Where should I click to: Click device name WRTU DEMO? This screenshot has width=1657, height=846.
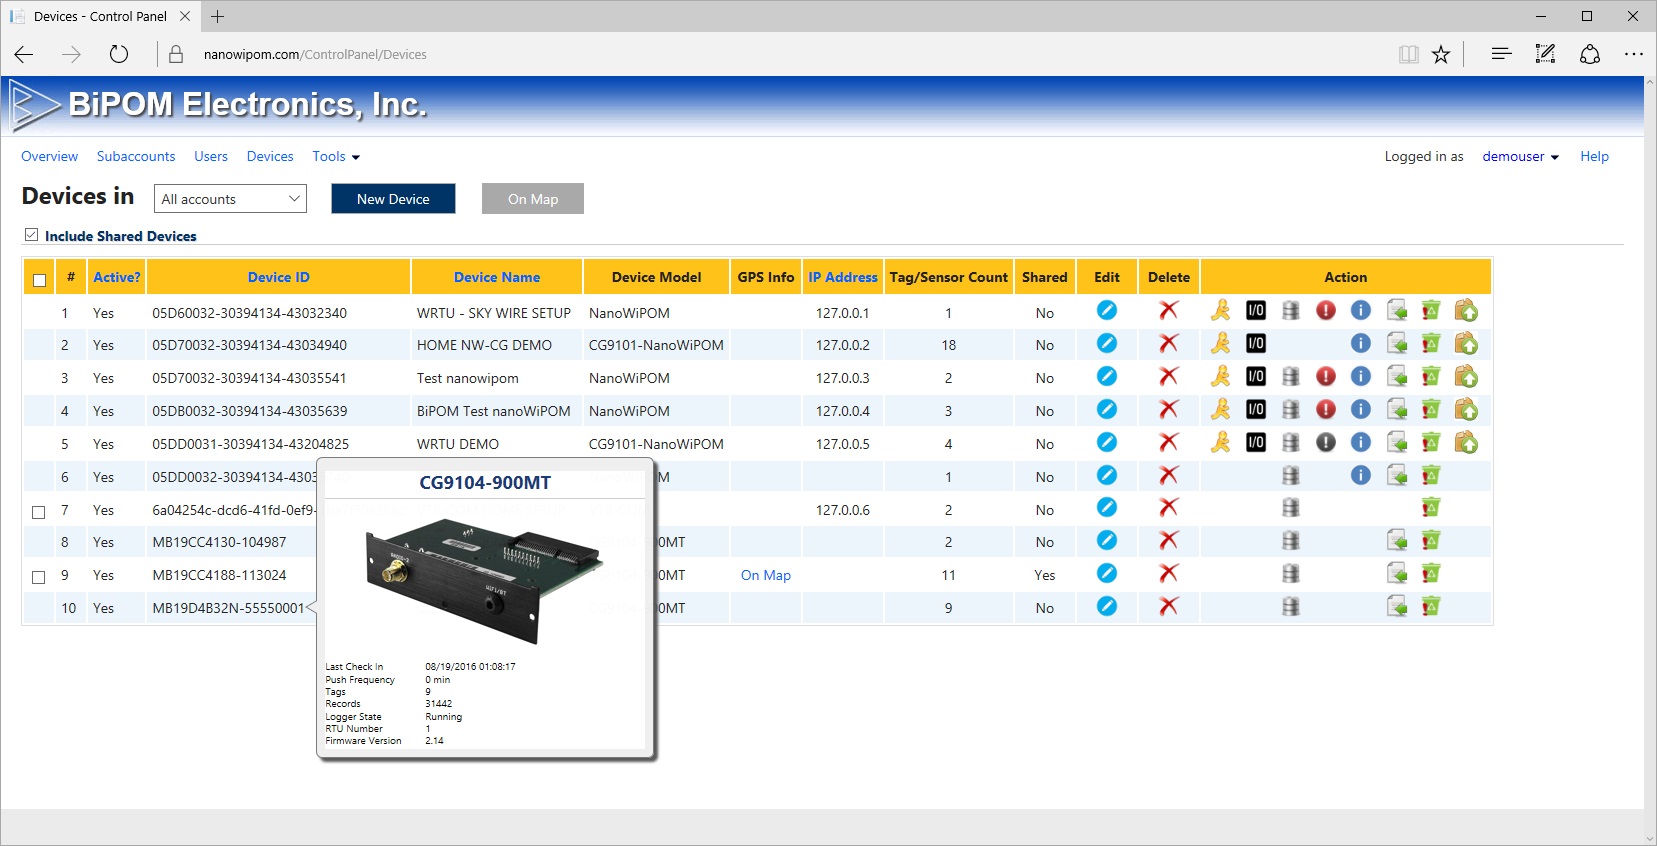click(x=458, y=445)
